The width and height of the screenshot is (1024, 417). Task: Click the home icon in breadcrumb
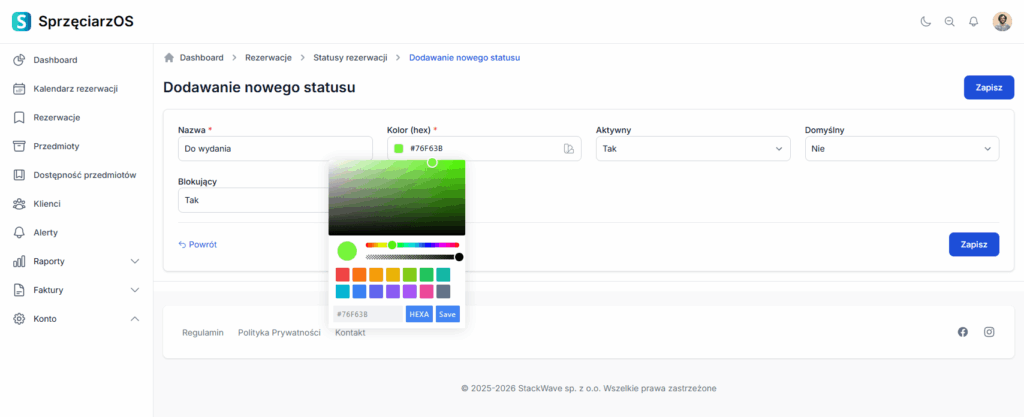coord(169,58)
